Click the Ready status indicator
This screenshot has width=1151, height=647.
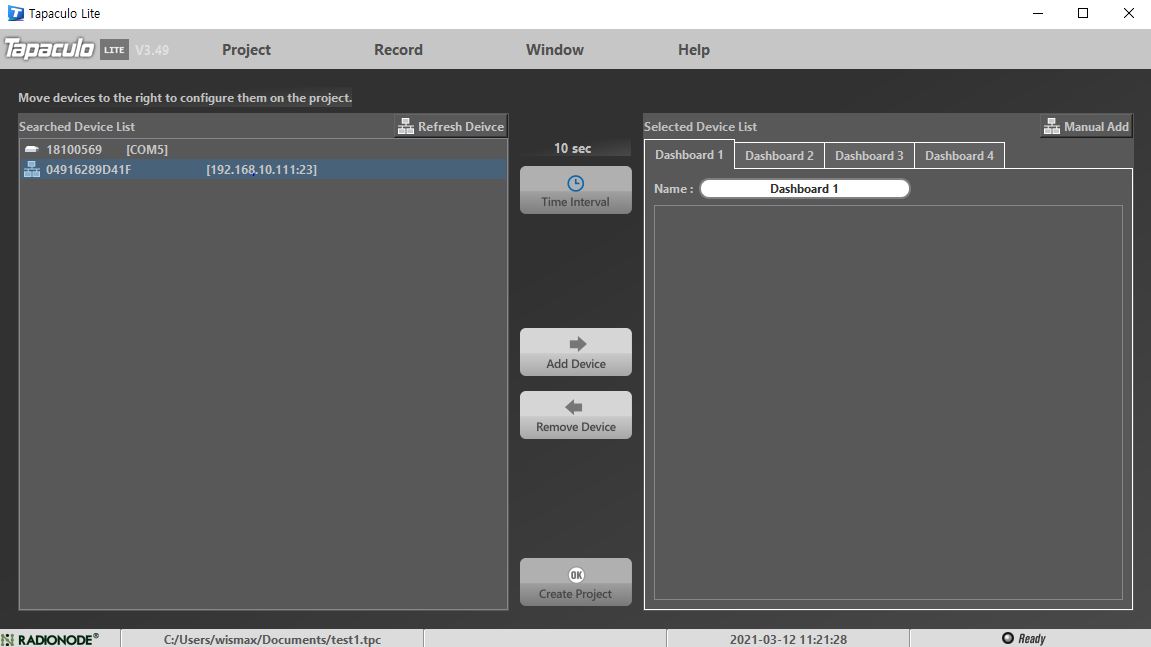pyautogui.click(x=1023, y=638)
